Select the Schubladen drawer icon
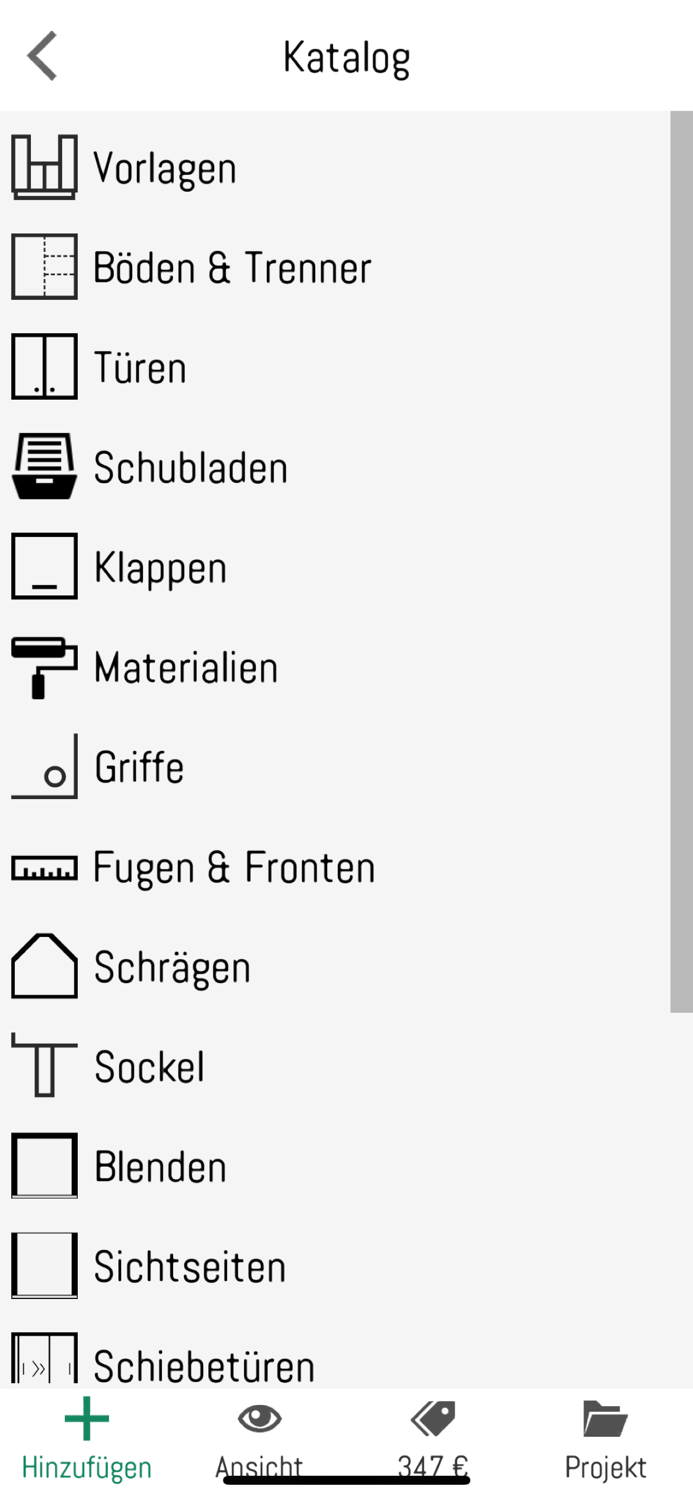Image resolution: width=693 pixels, height=1500 pixels. 44,467
